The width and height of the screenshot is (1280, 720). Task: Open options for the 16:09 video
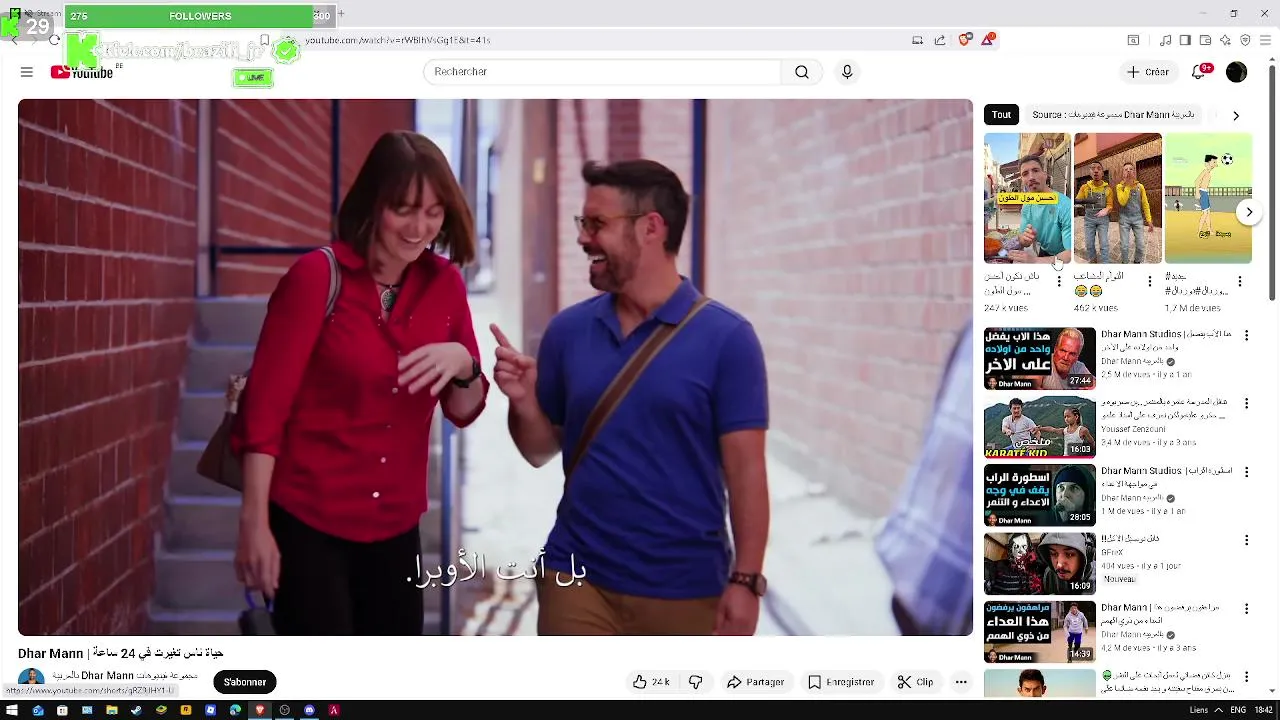[x=1246, y=540]
